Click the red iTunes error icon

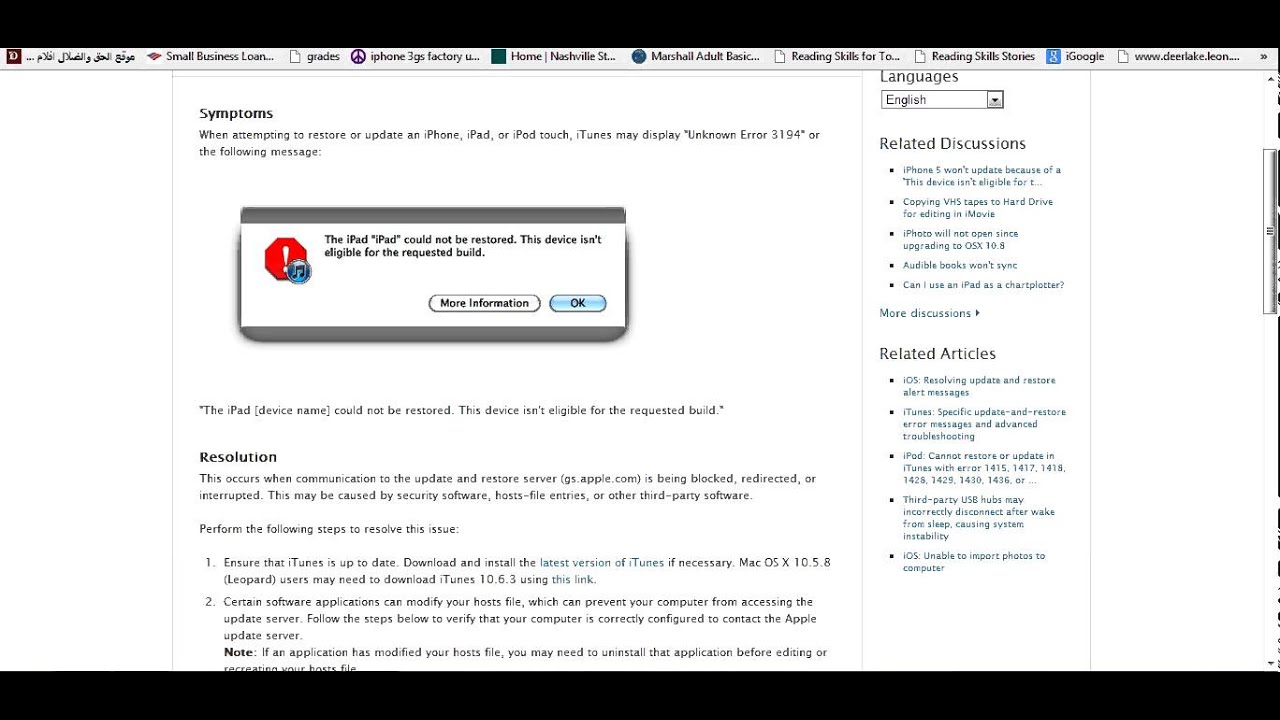pyautogui.click(x=287, y=260)
